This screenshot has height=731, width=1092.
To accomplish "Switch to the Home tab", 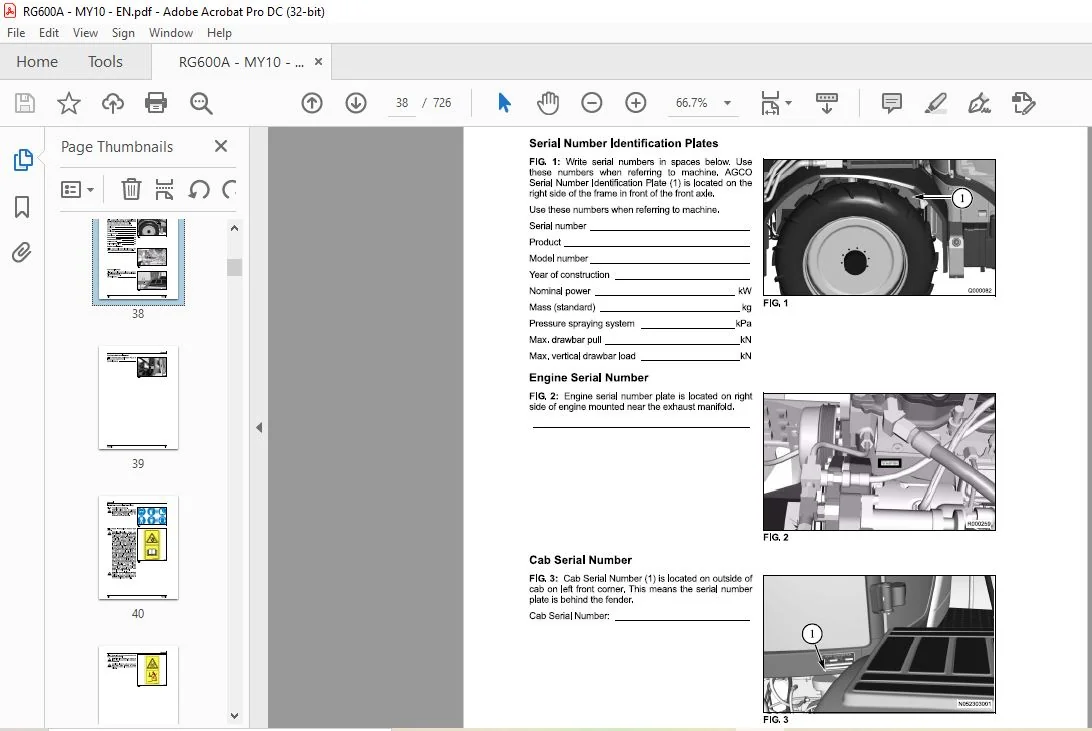I will coord(37,62).
